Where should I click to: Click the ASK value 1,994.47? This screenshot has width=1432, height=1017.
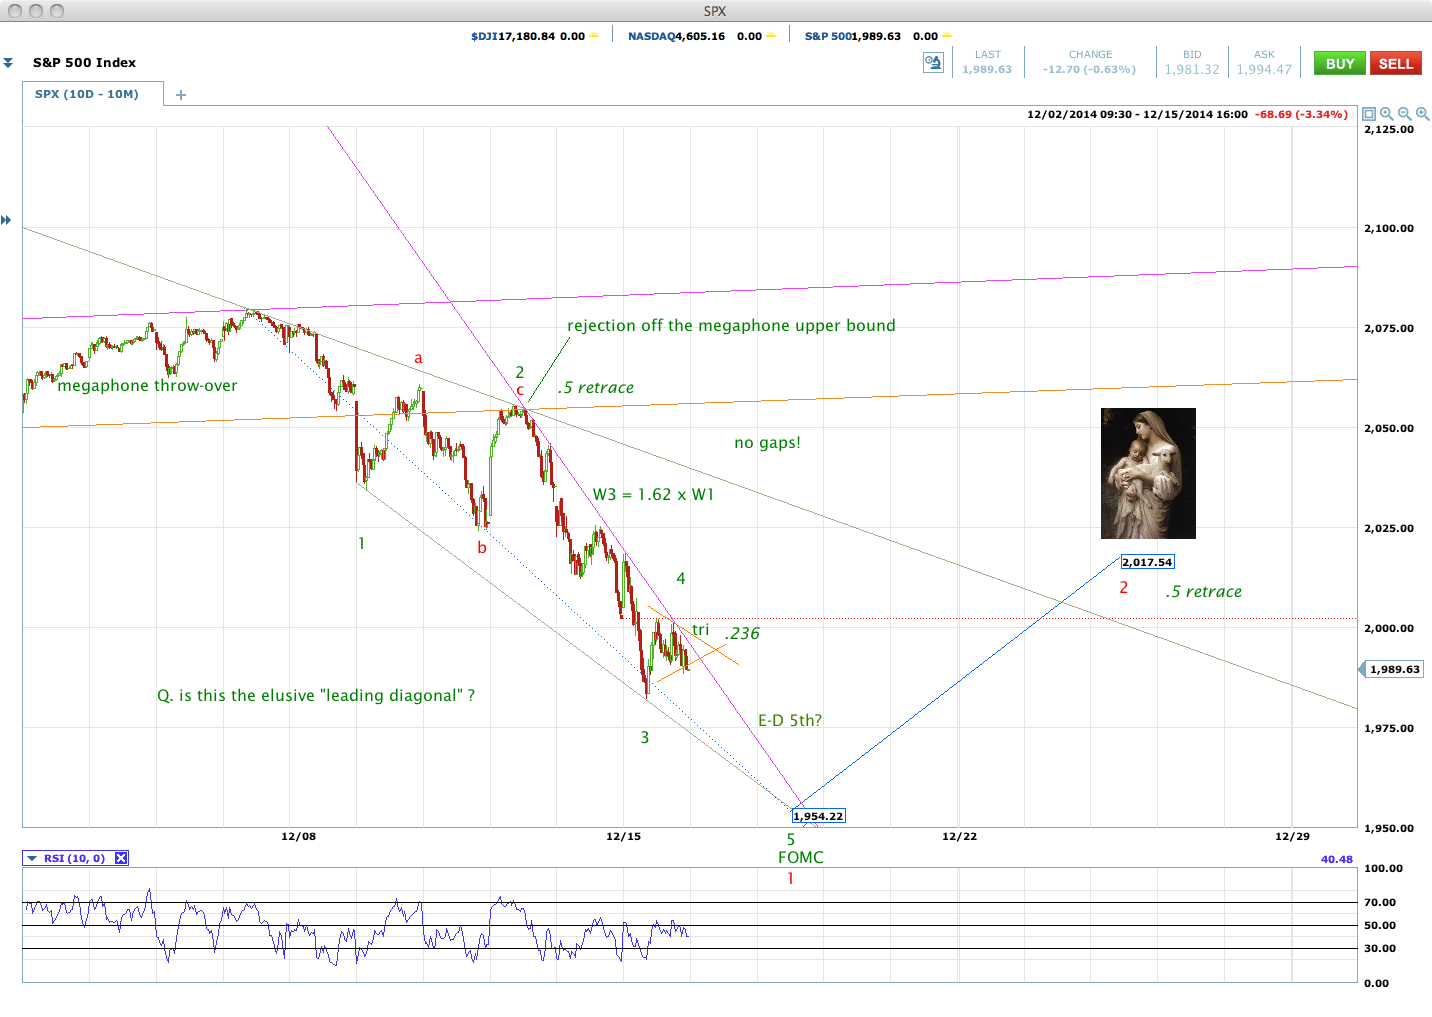coord(1264,70)
